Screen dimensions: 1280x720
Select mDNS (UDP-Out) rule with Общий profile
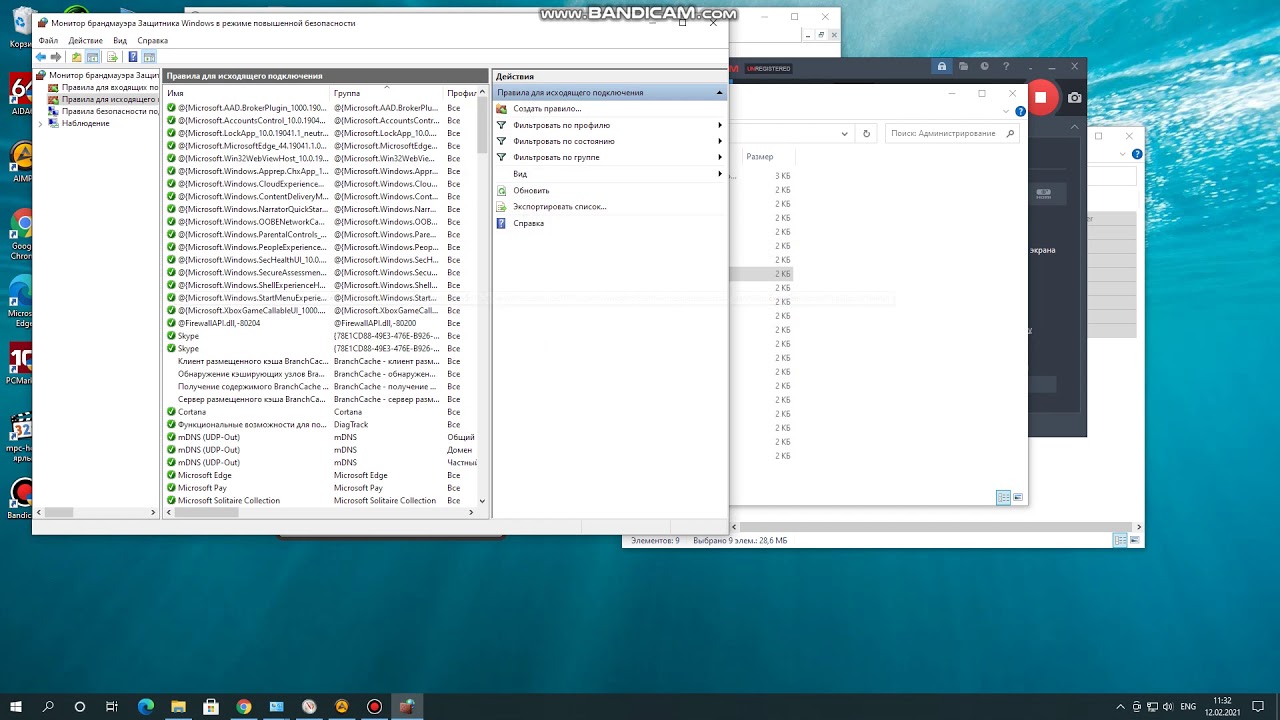tap(320, 437)
